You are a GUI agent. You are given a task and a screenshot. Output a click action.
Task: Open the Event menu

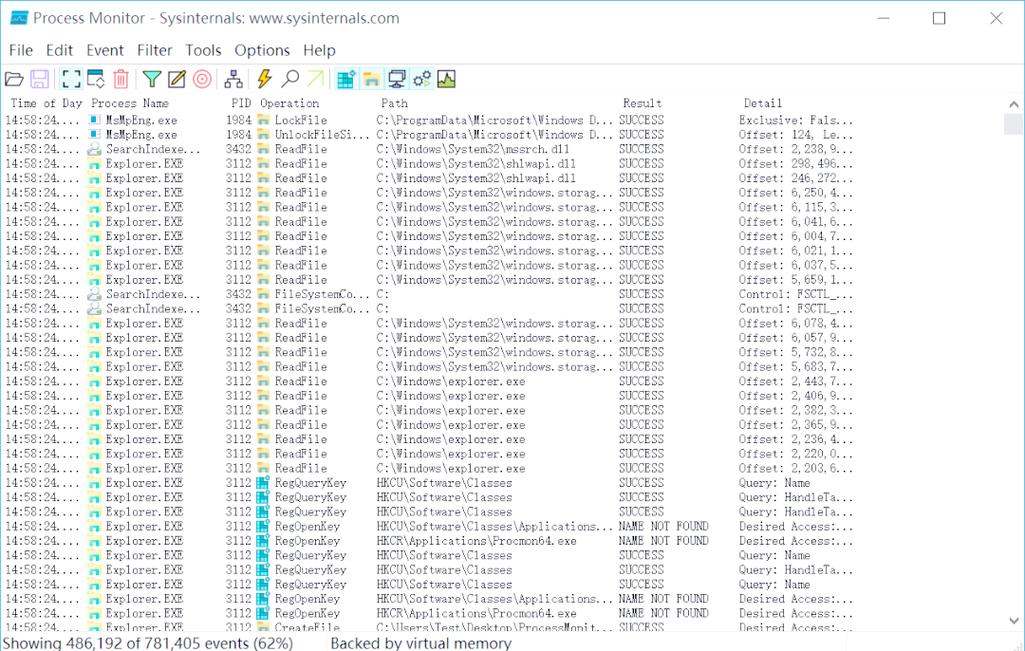pyautogui.click(x=107, y=50)
